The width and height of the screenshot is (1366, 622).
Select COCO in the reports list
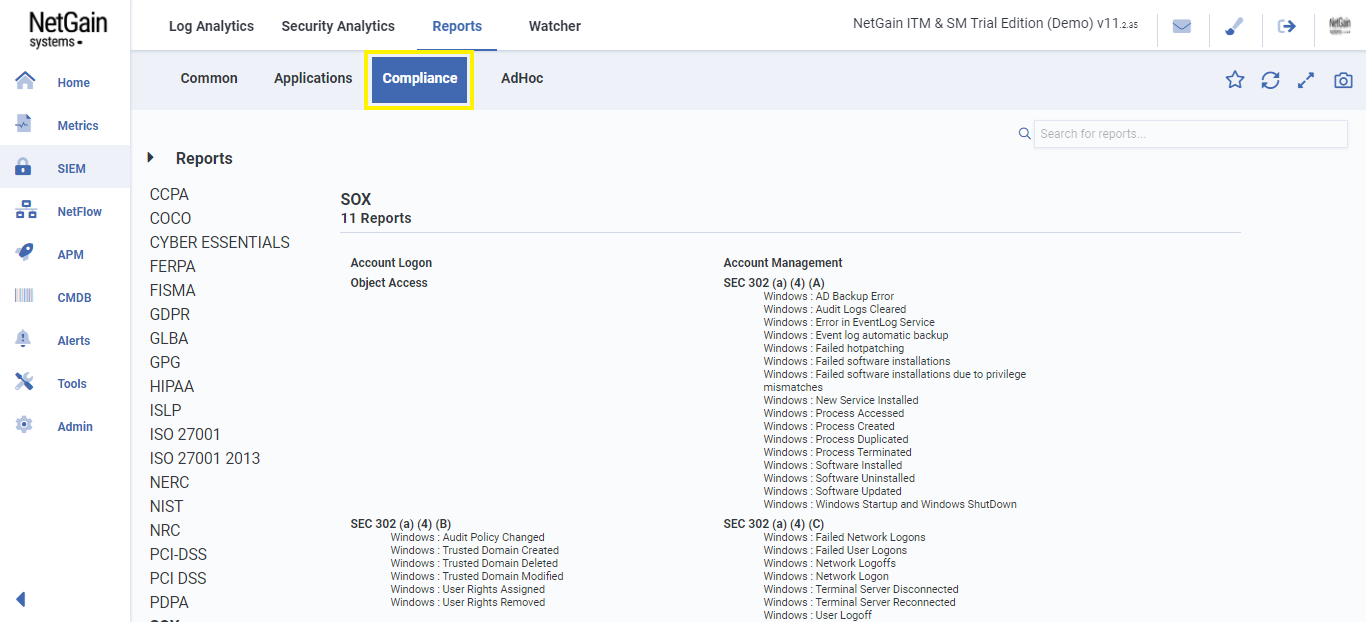(x=170, y=218)
